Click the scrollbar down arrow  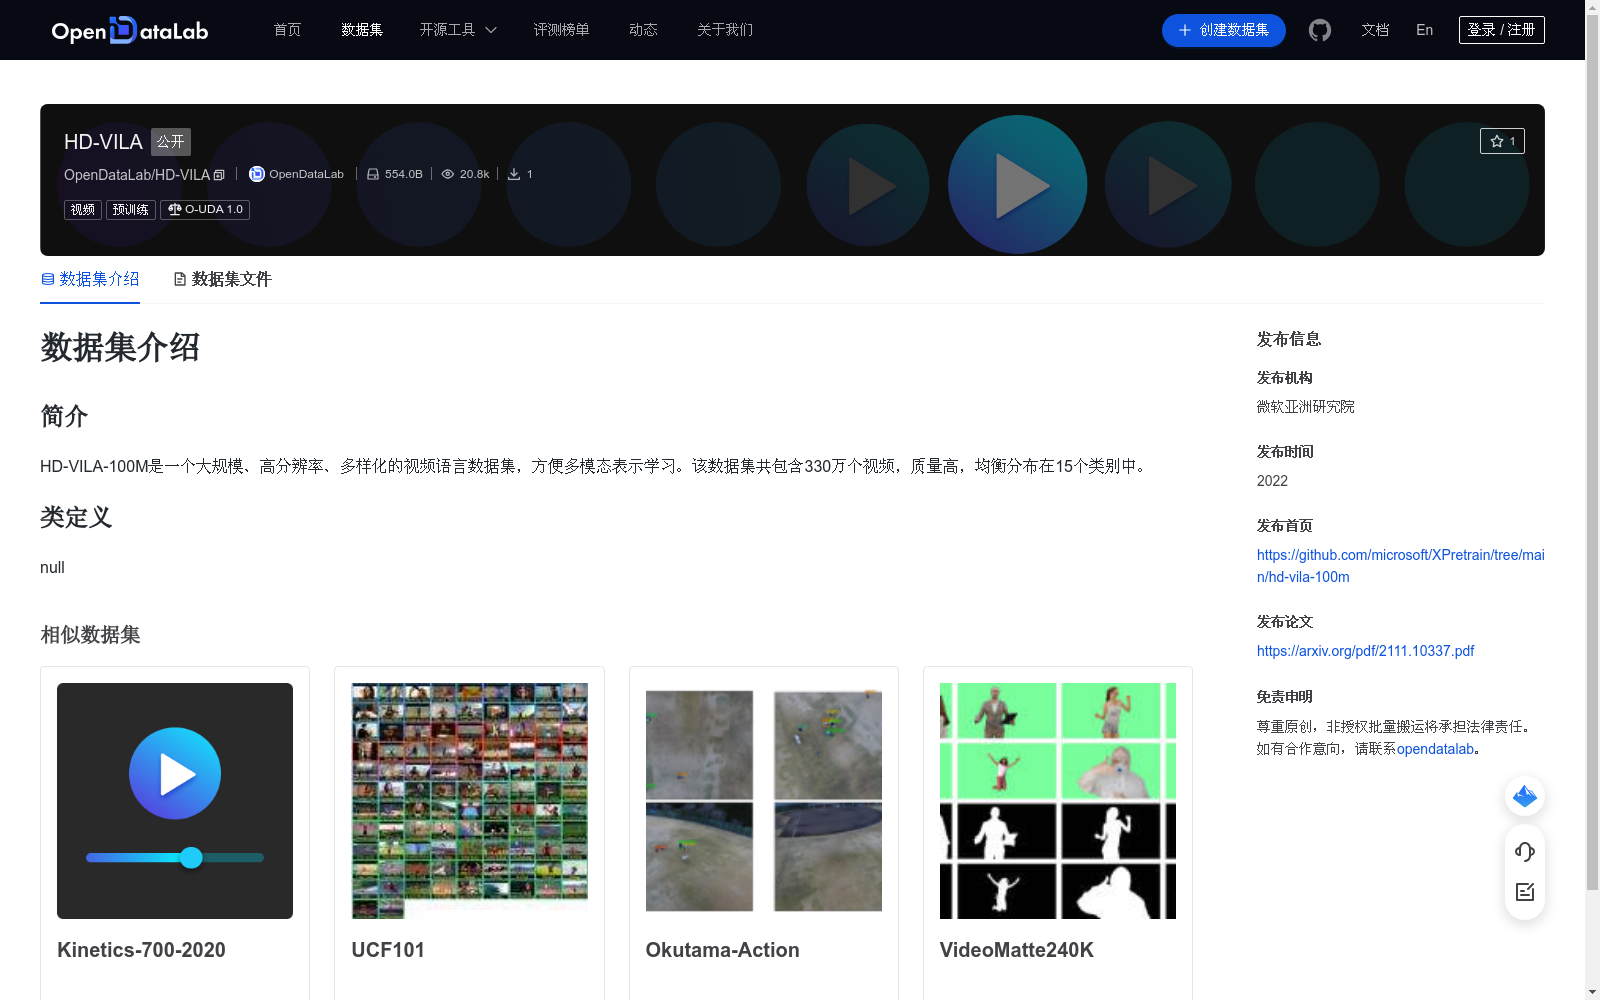(1592, 992)
